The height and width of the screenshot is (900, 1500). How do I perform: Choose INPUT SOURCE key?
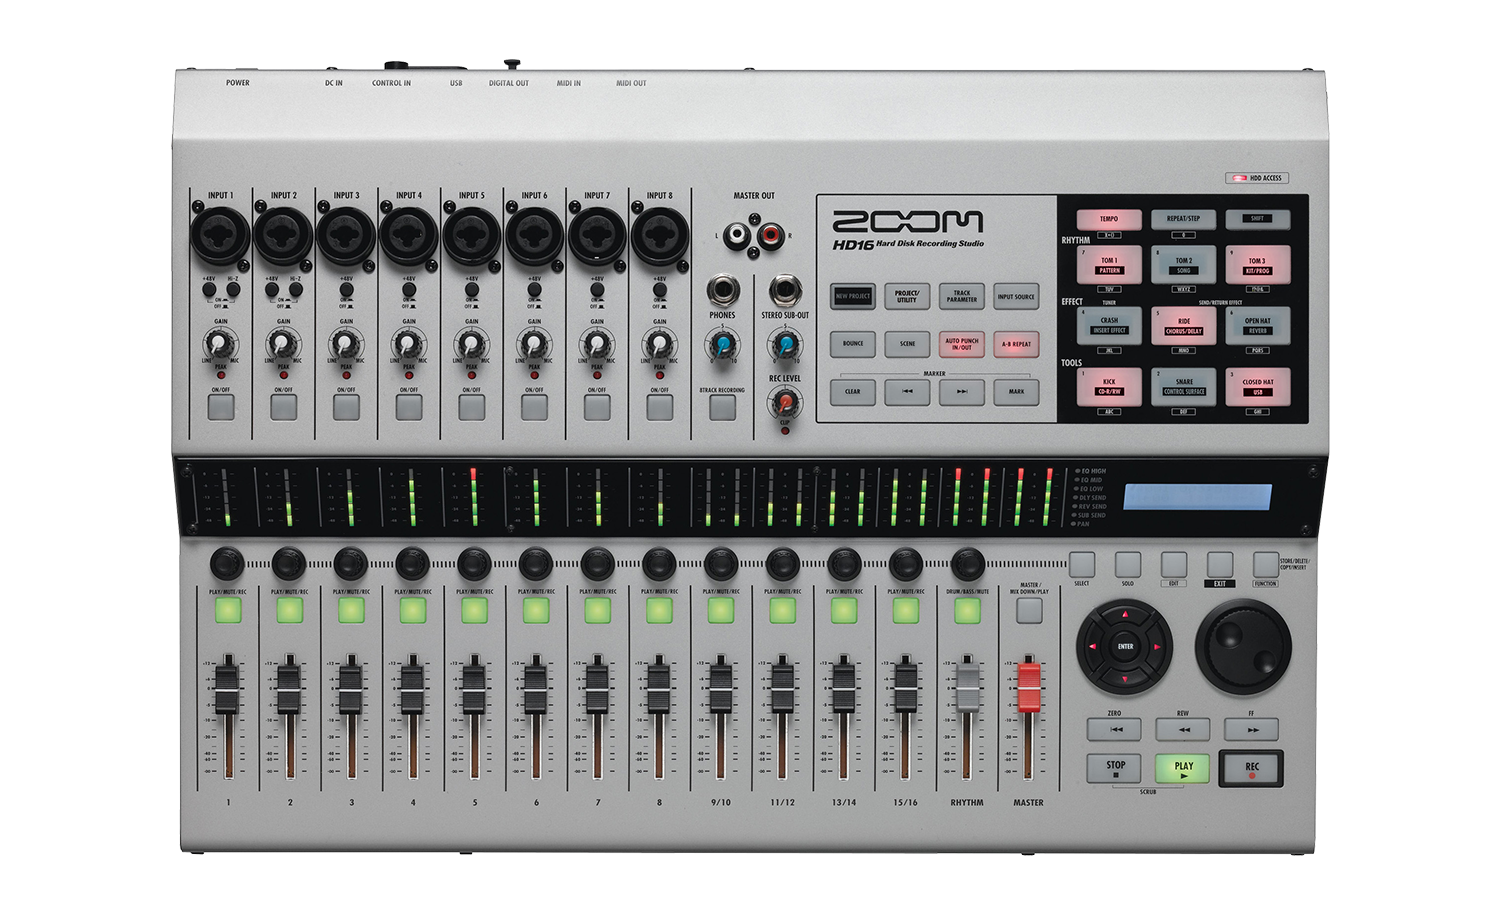click(1016, 296)
